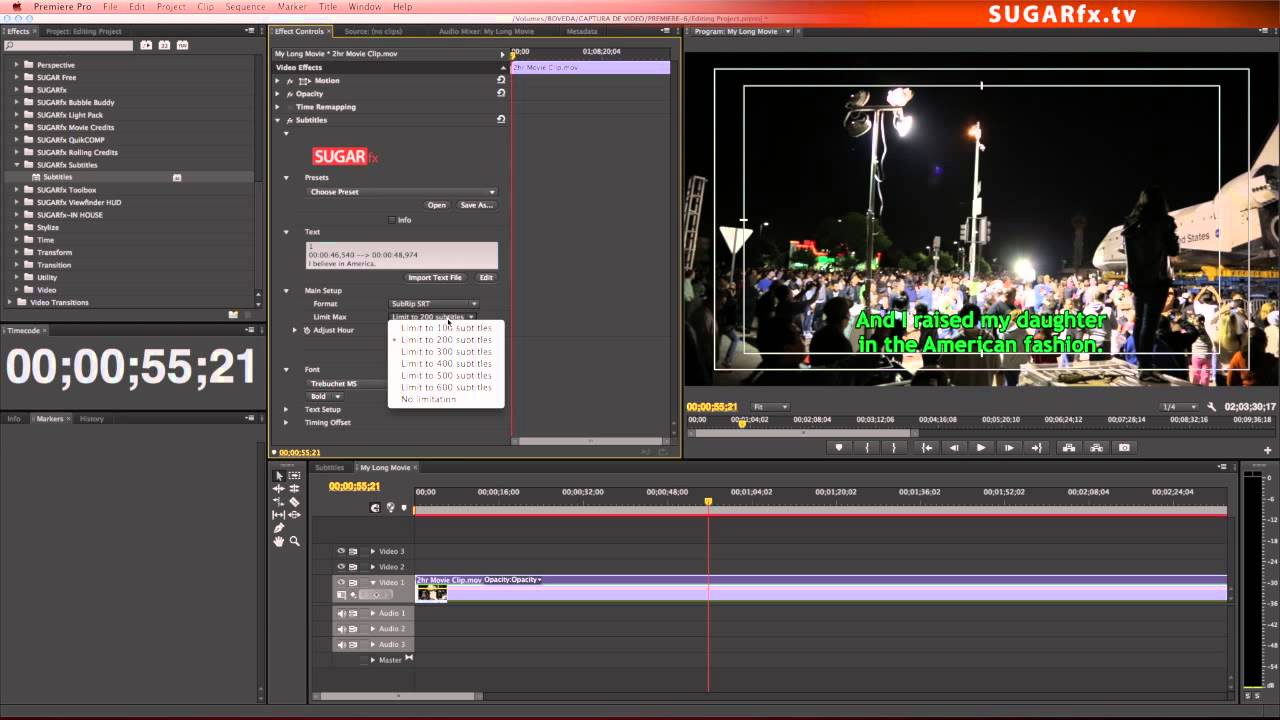Toggle Video 3 track visibility eye
The image size is (1280, 720).
click(x=341, y=551)
